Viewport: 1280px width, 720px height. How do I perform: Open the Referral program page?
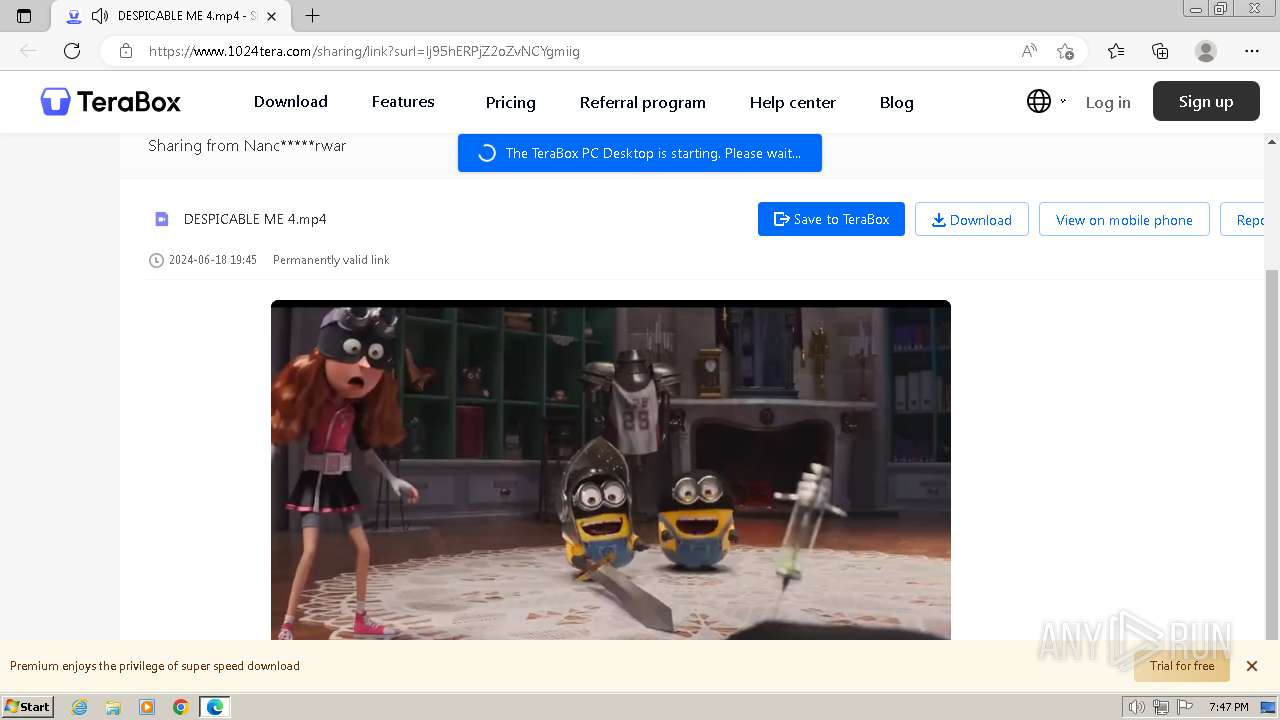[x=642, y=102]
